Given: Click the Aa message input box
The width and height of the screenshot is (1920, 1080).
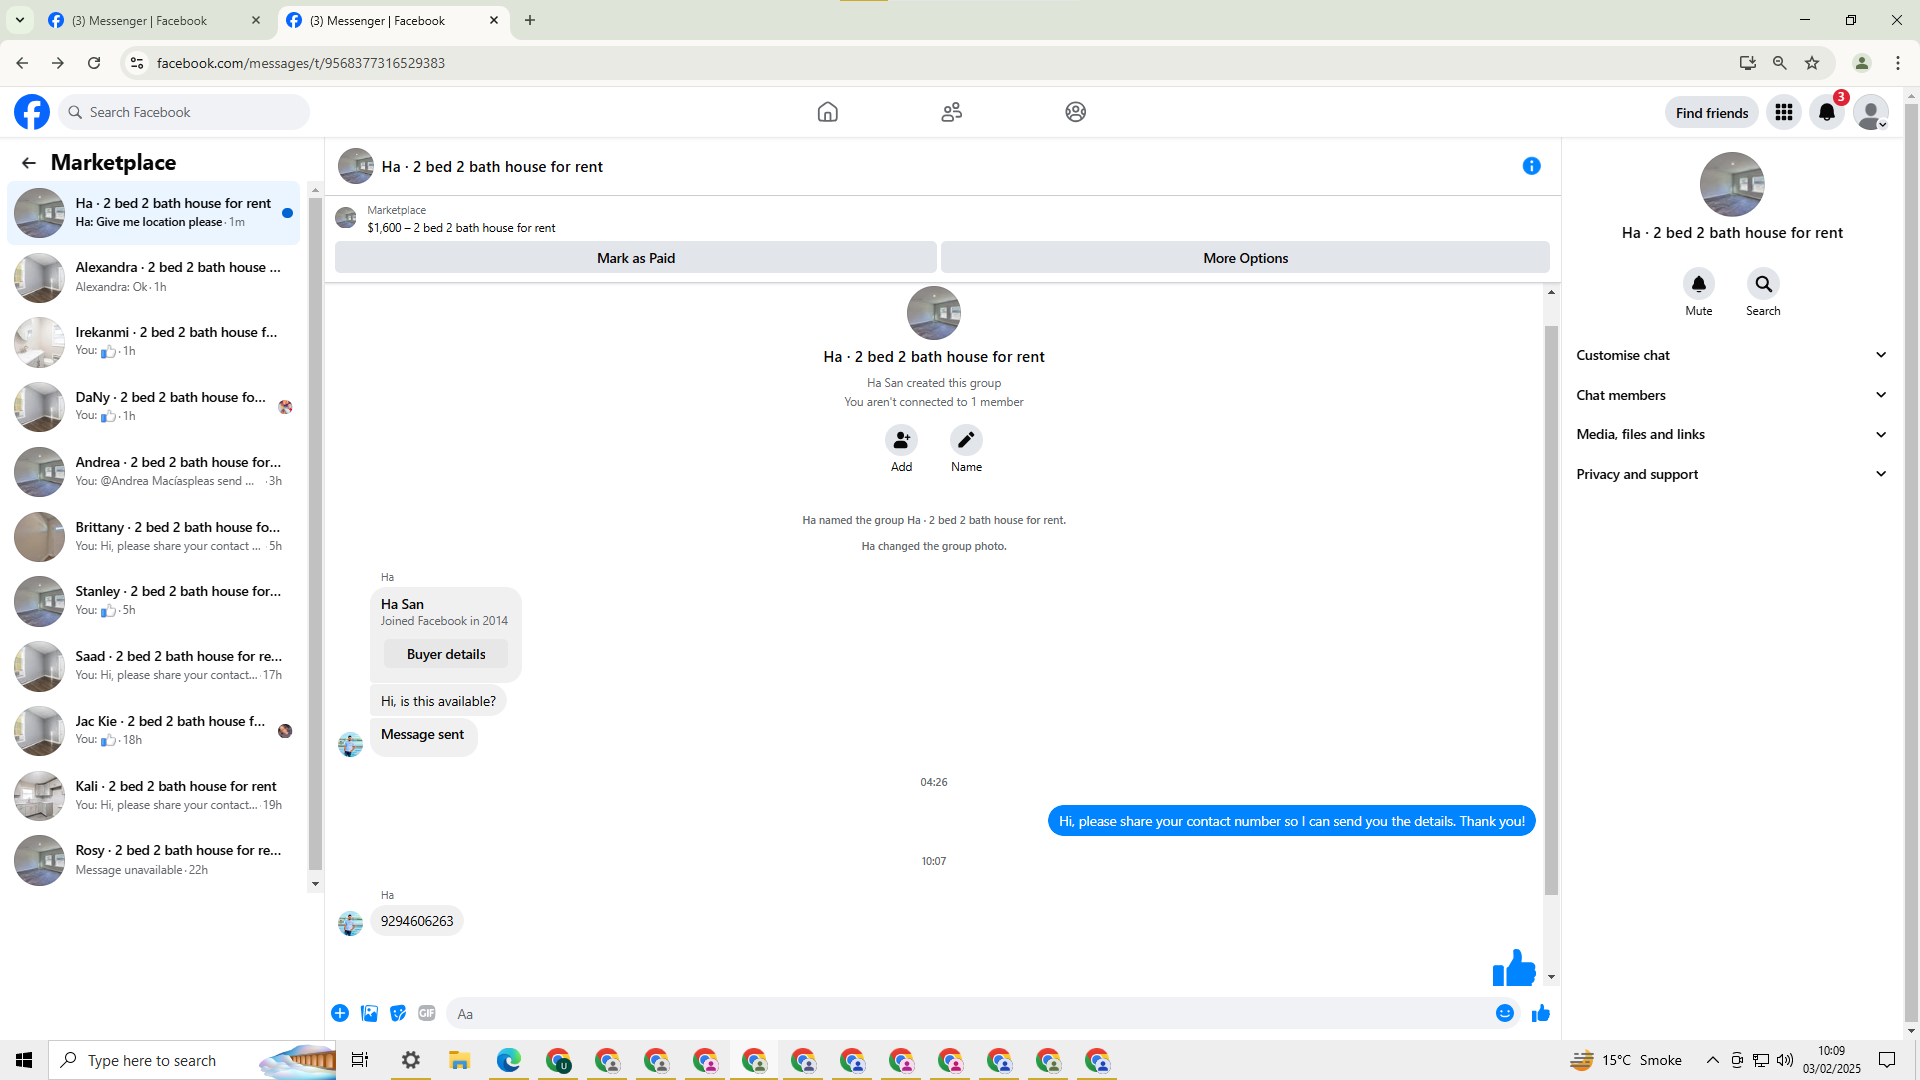Looking at the screenshot, I should [x=970, y=1013].
